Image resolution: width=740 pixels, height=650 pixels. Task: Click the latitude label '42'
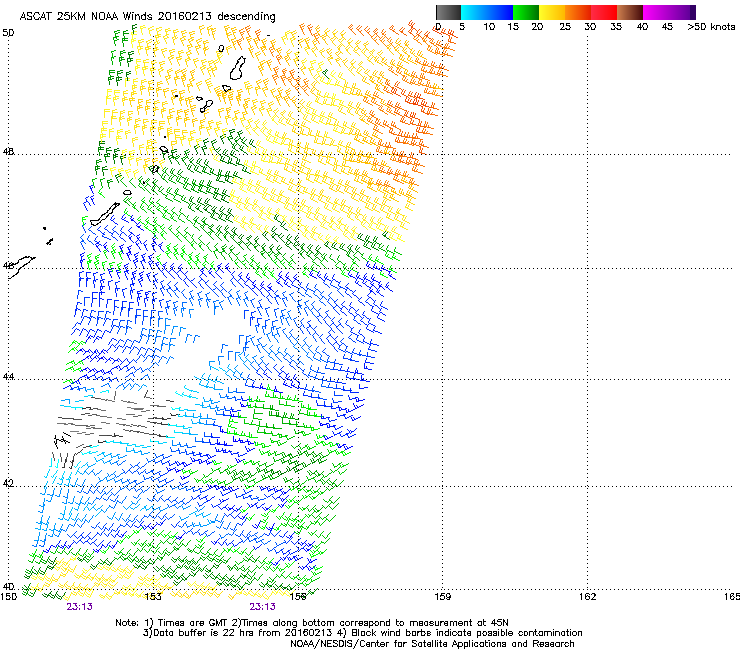[x=8, y=483]
